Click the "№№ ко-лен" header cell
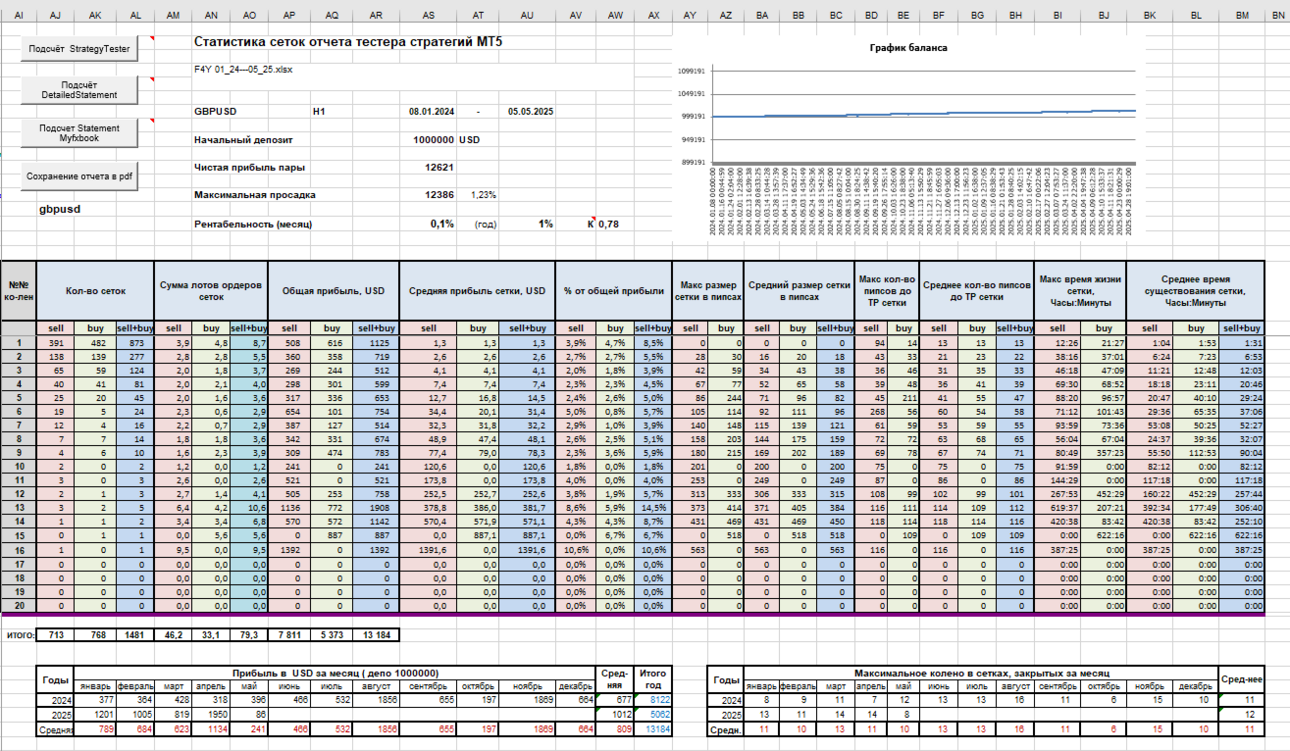Screen dimensions: 1290x751 click(19, 290)
